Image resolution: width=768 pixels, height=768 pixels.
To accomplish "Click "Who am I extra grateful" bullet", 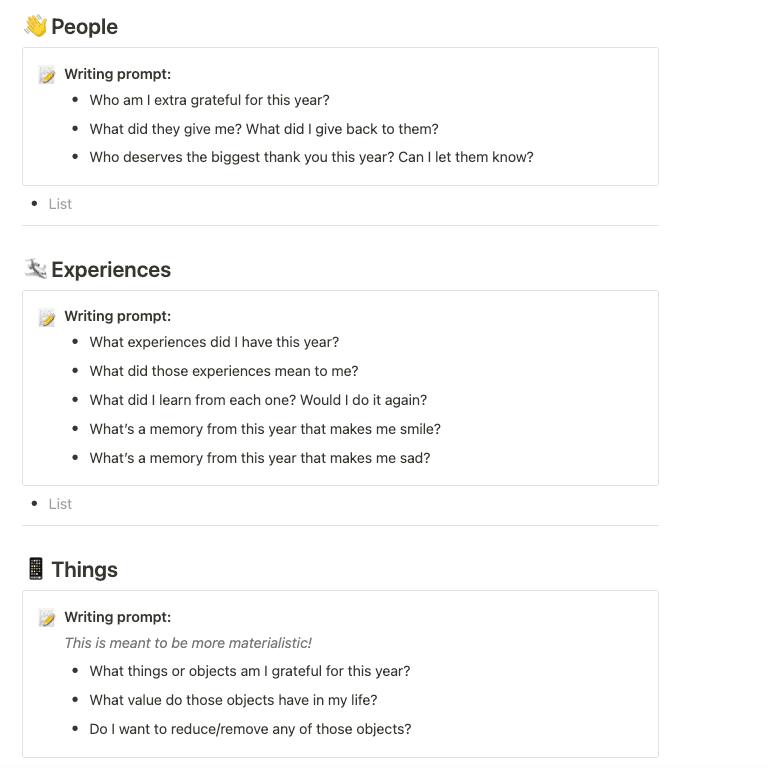I will [209, 100].
